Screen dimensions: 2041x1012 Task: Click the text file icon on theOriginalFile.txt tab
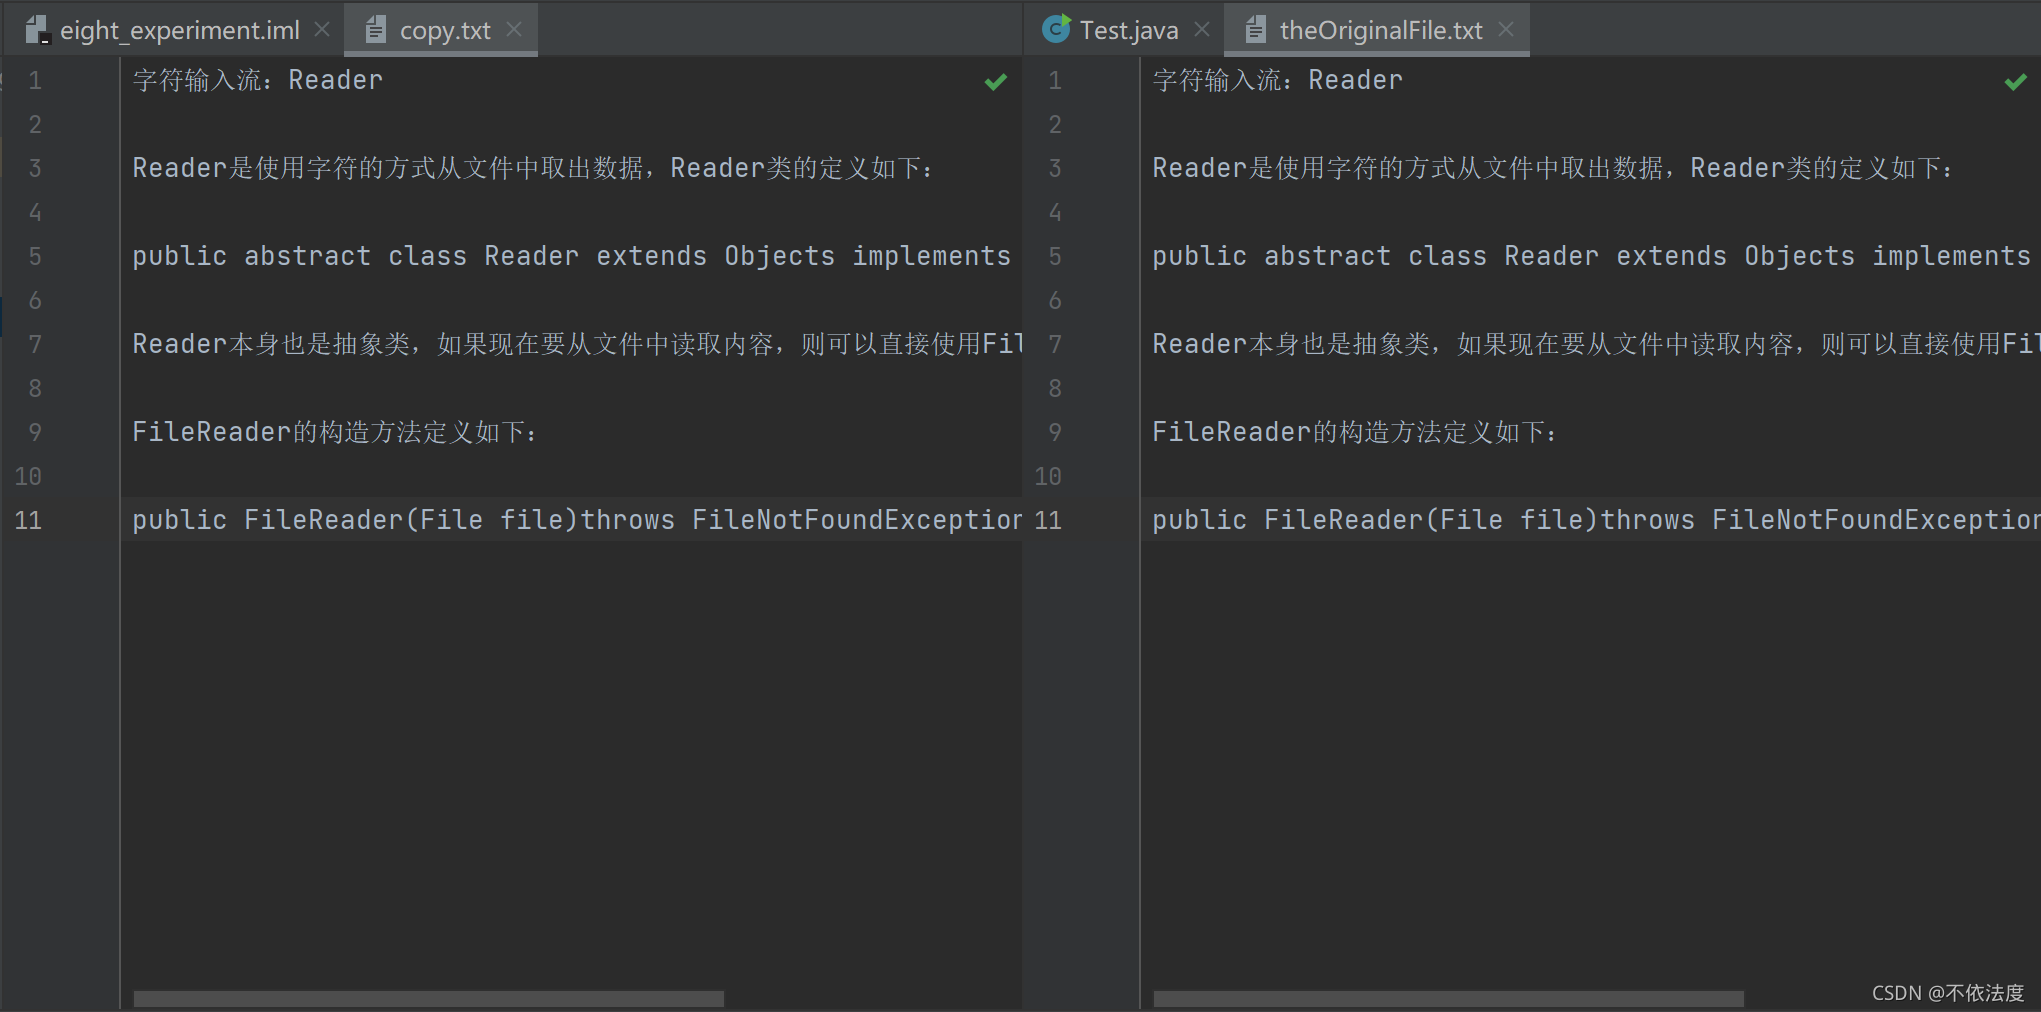click(1256, 30)
